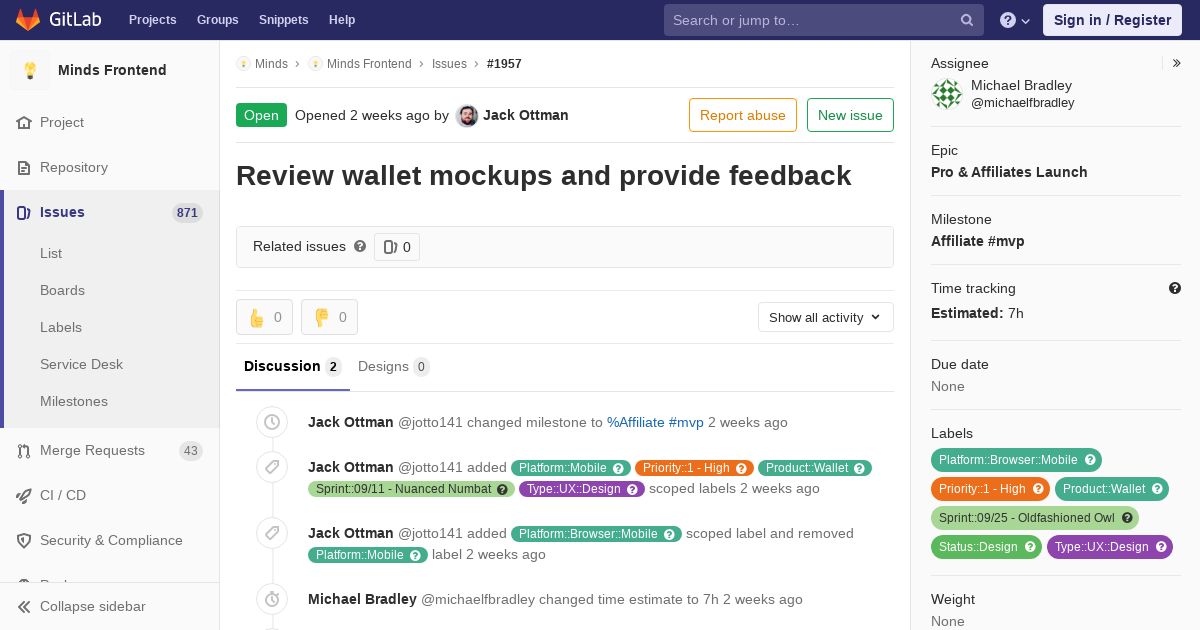Open the Repository icon in sidebar

tap(24, 167)
